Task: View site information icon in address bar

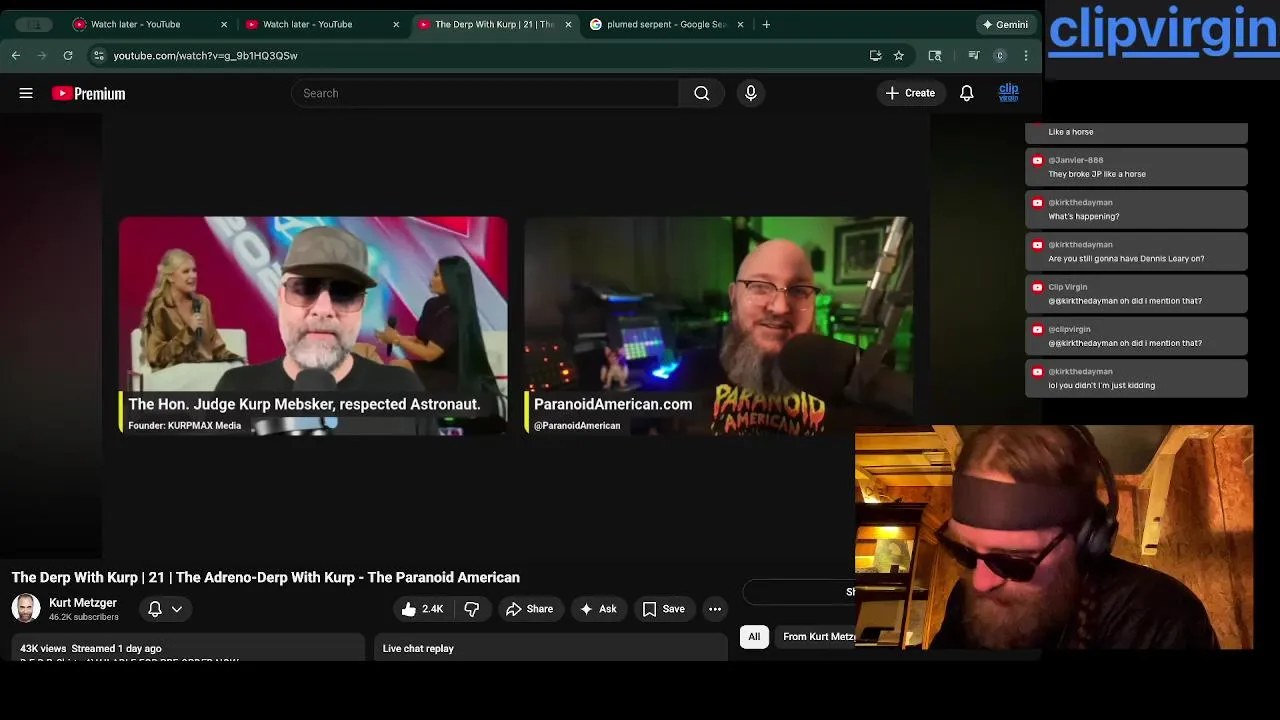Action: click(98, 56)
